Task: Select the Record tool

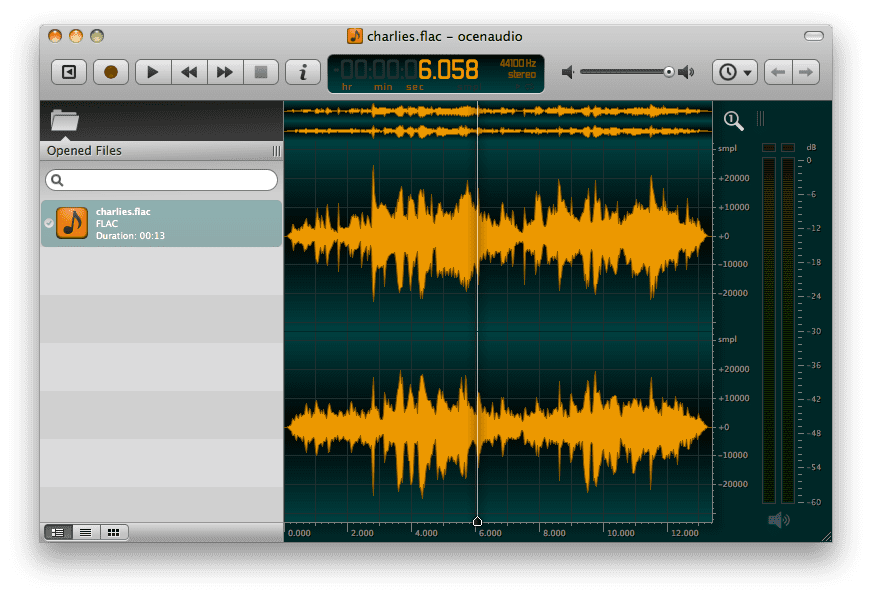Action: click(110, 71)
